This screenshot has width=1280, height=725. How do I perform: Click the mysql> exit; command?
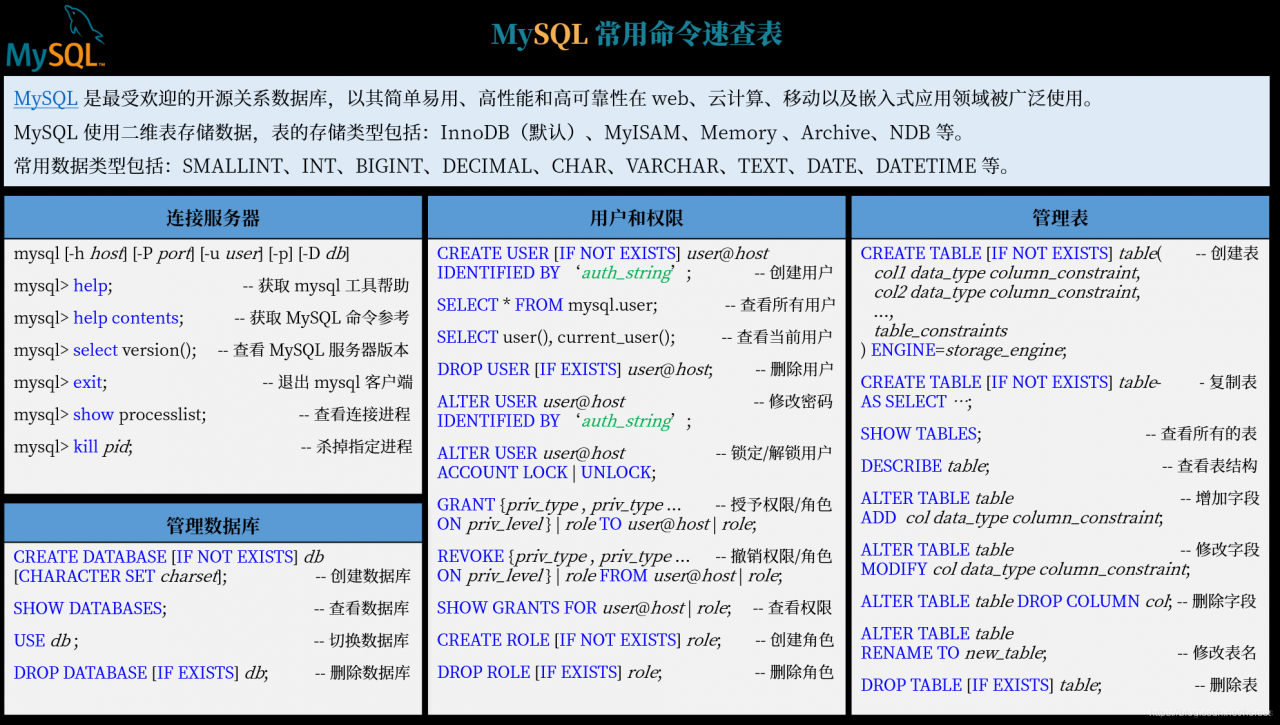point(60,382)
